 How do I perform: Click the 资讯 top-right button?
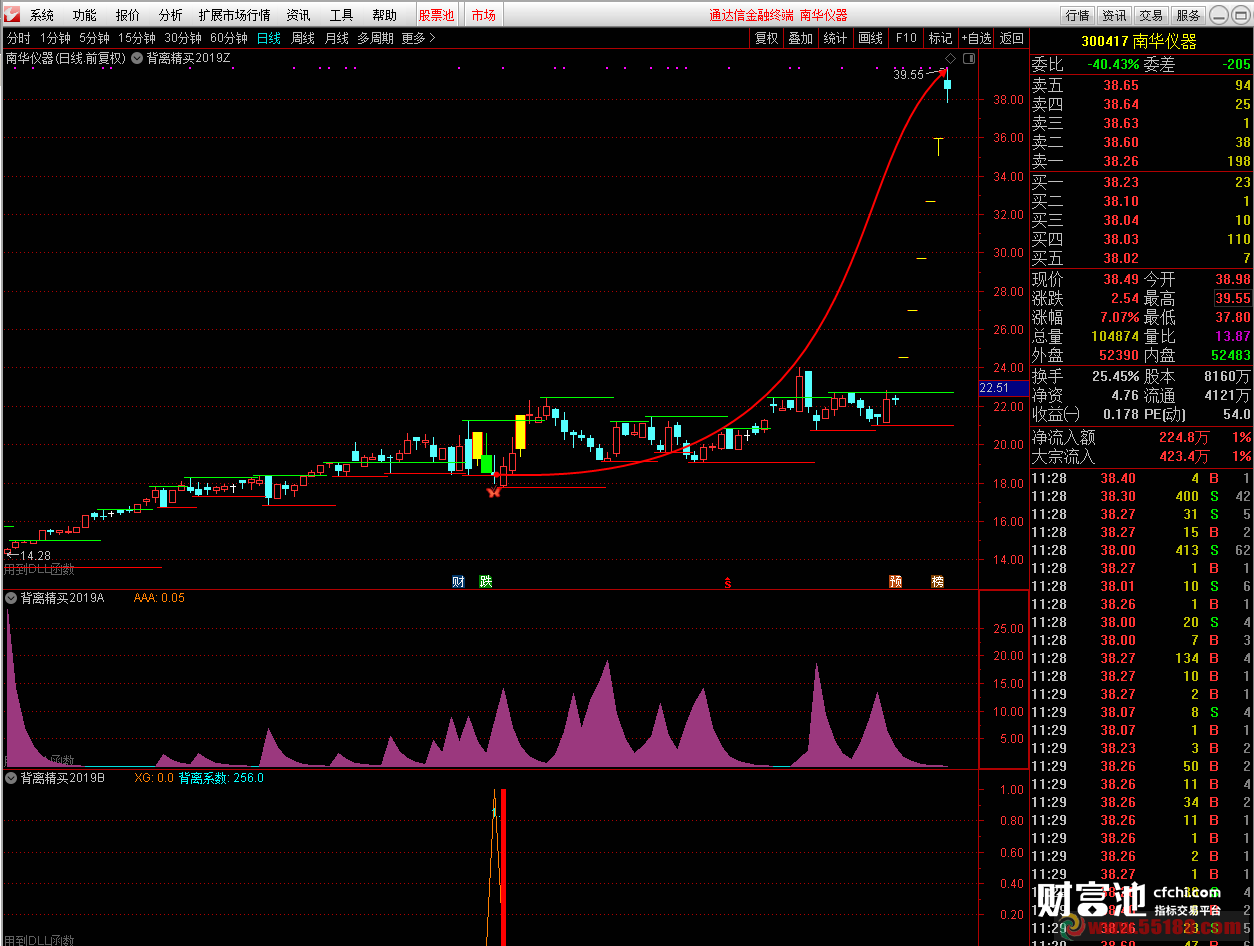coord(1114,15)
